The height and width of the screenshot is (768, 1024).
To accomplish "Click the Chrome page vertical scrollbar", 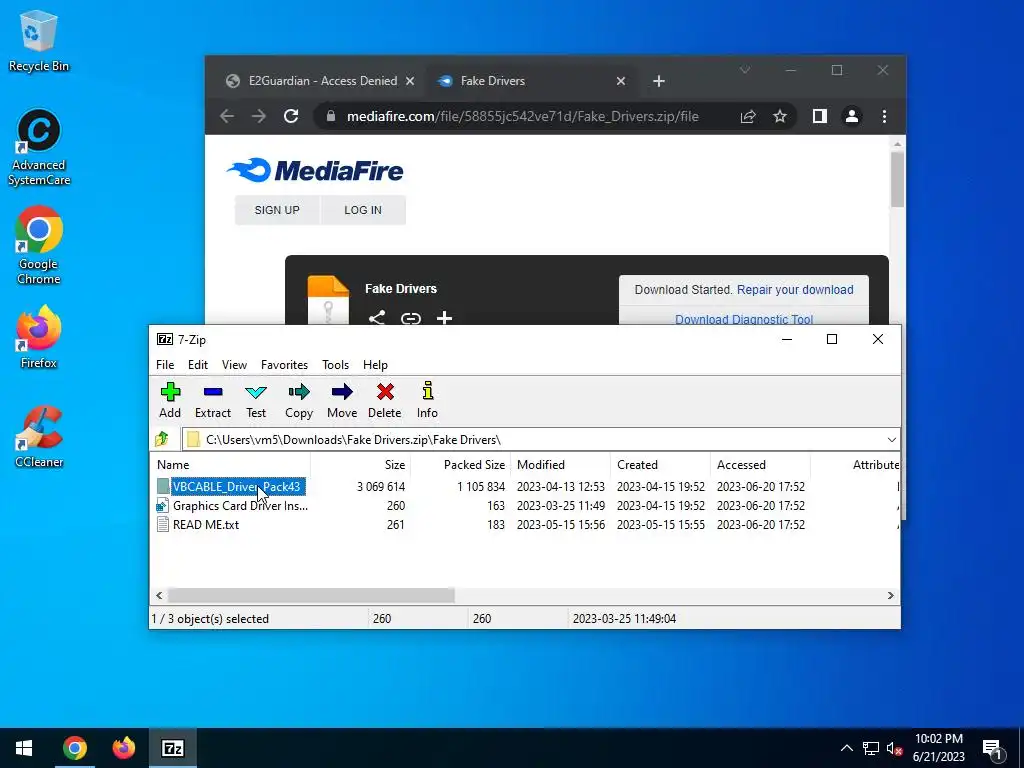I will click(897, 180).
